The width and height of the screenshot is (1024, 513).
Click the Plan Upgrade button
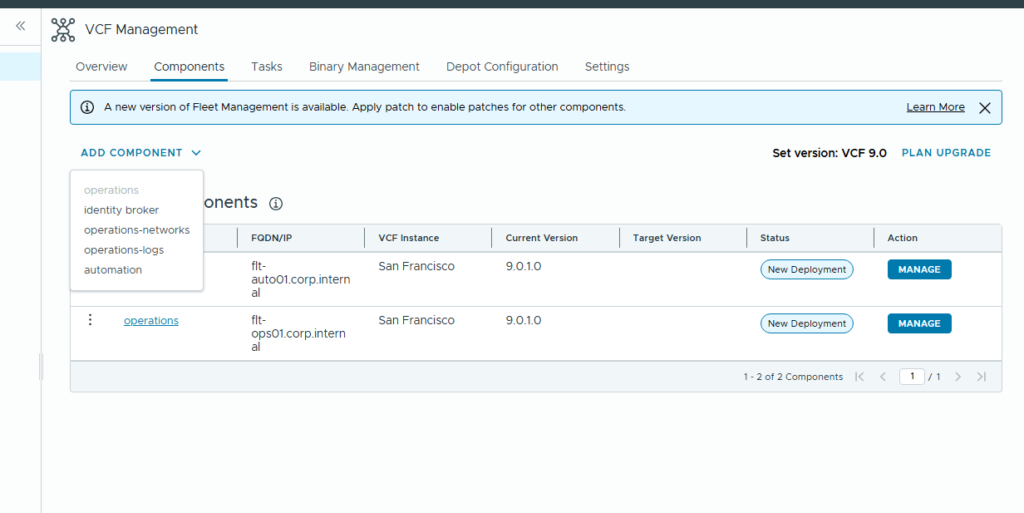point(946,153)
